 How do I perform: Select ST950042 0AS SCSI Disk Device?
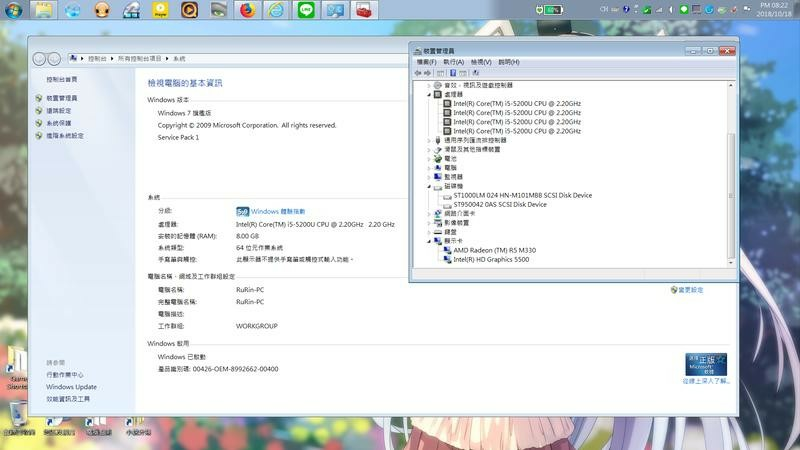tap(500, 205)
